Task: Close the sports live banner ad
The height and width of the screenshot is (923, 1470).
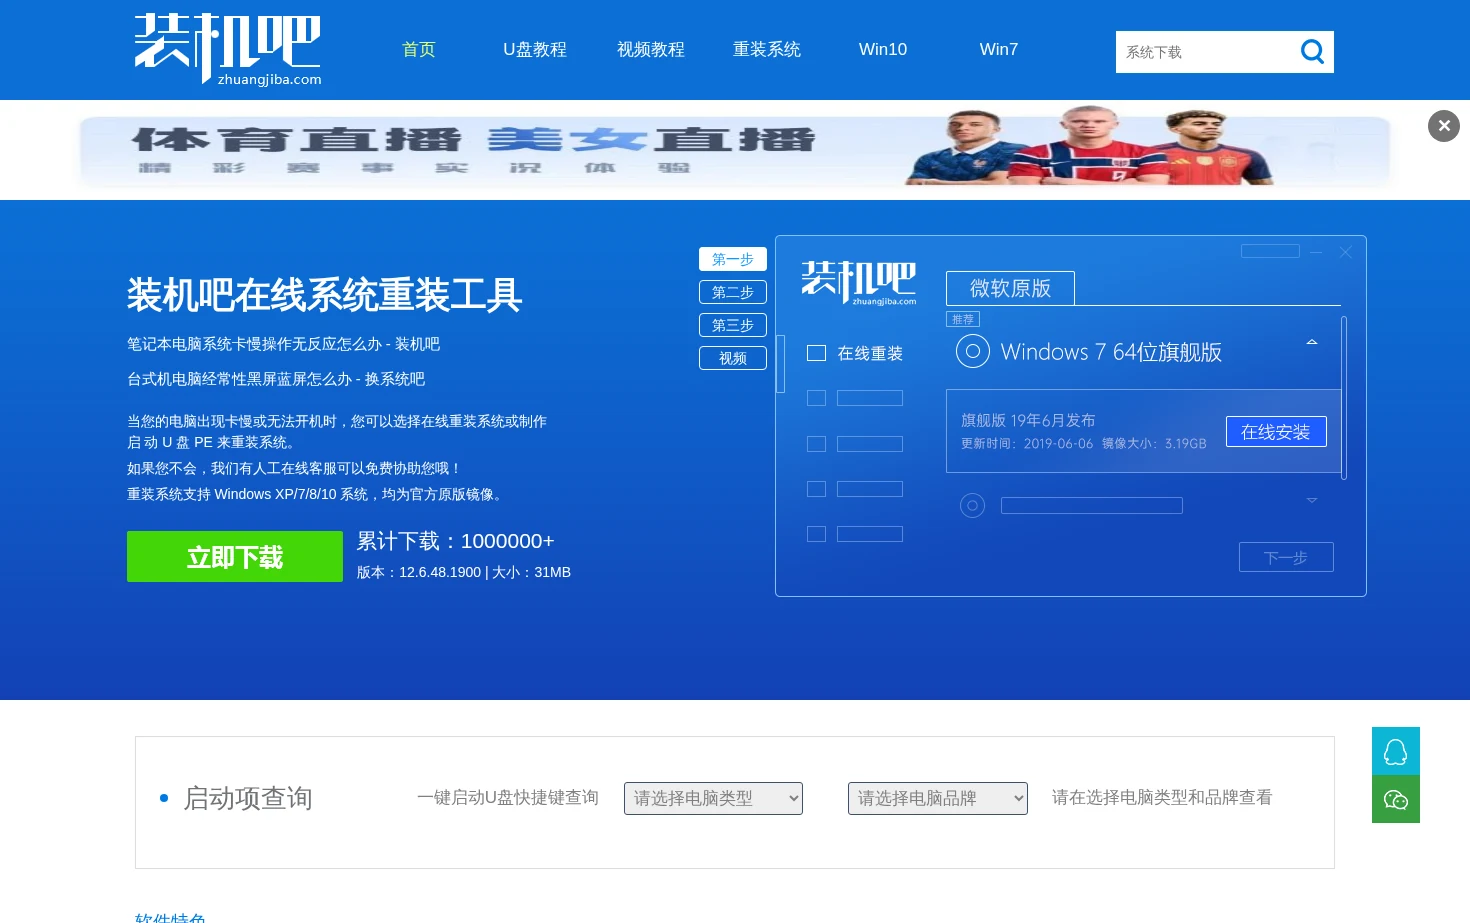Action: pos(1443,126)
